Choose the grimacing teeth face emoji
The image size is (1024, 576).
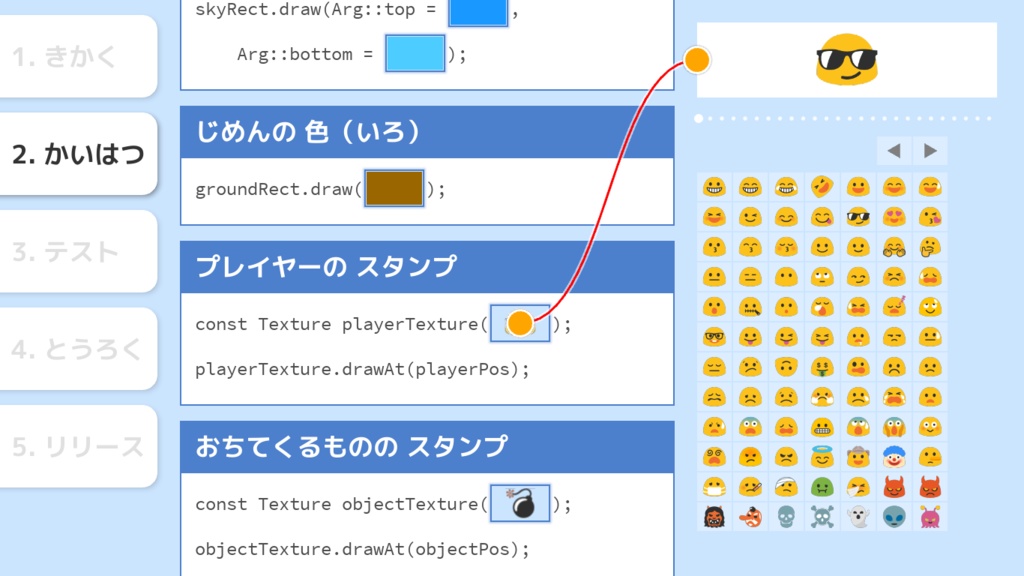822,427
